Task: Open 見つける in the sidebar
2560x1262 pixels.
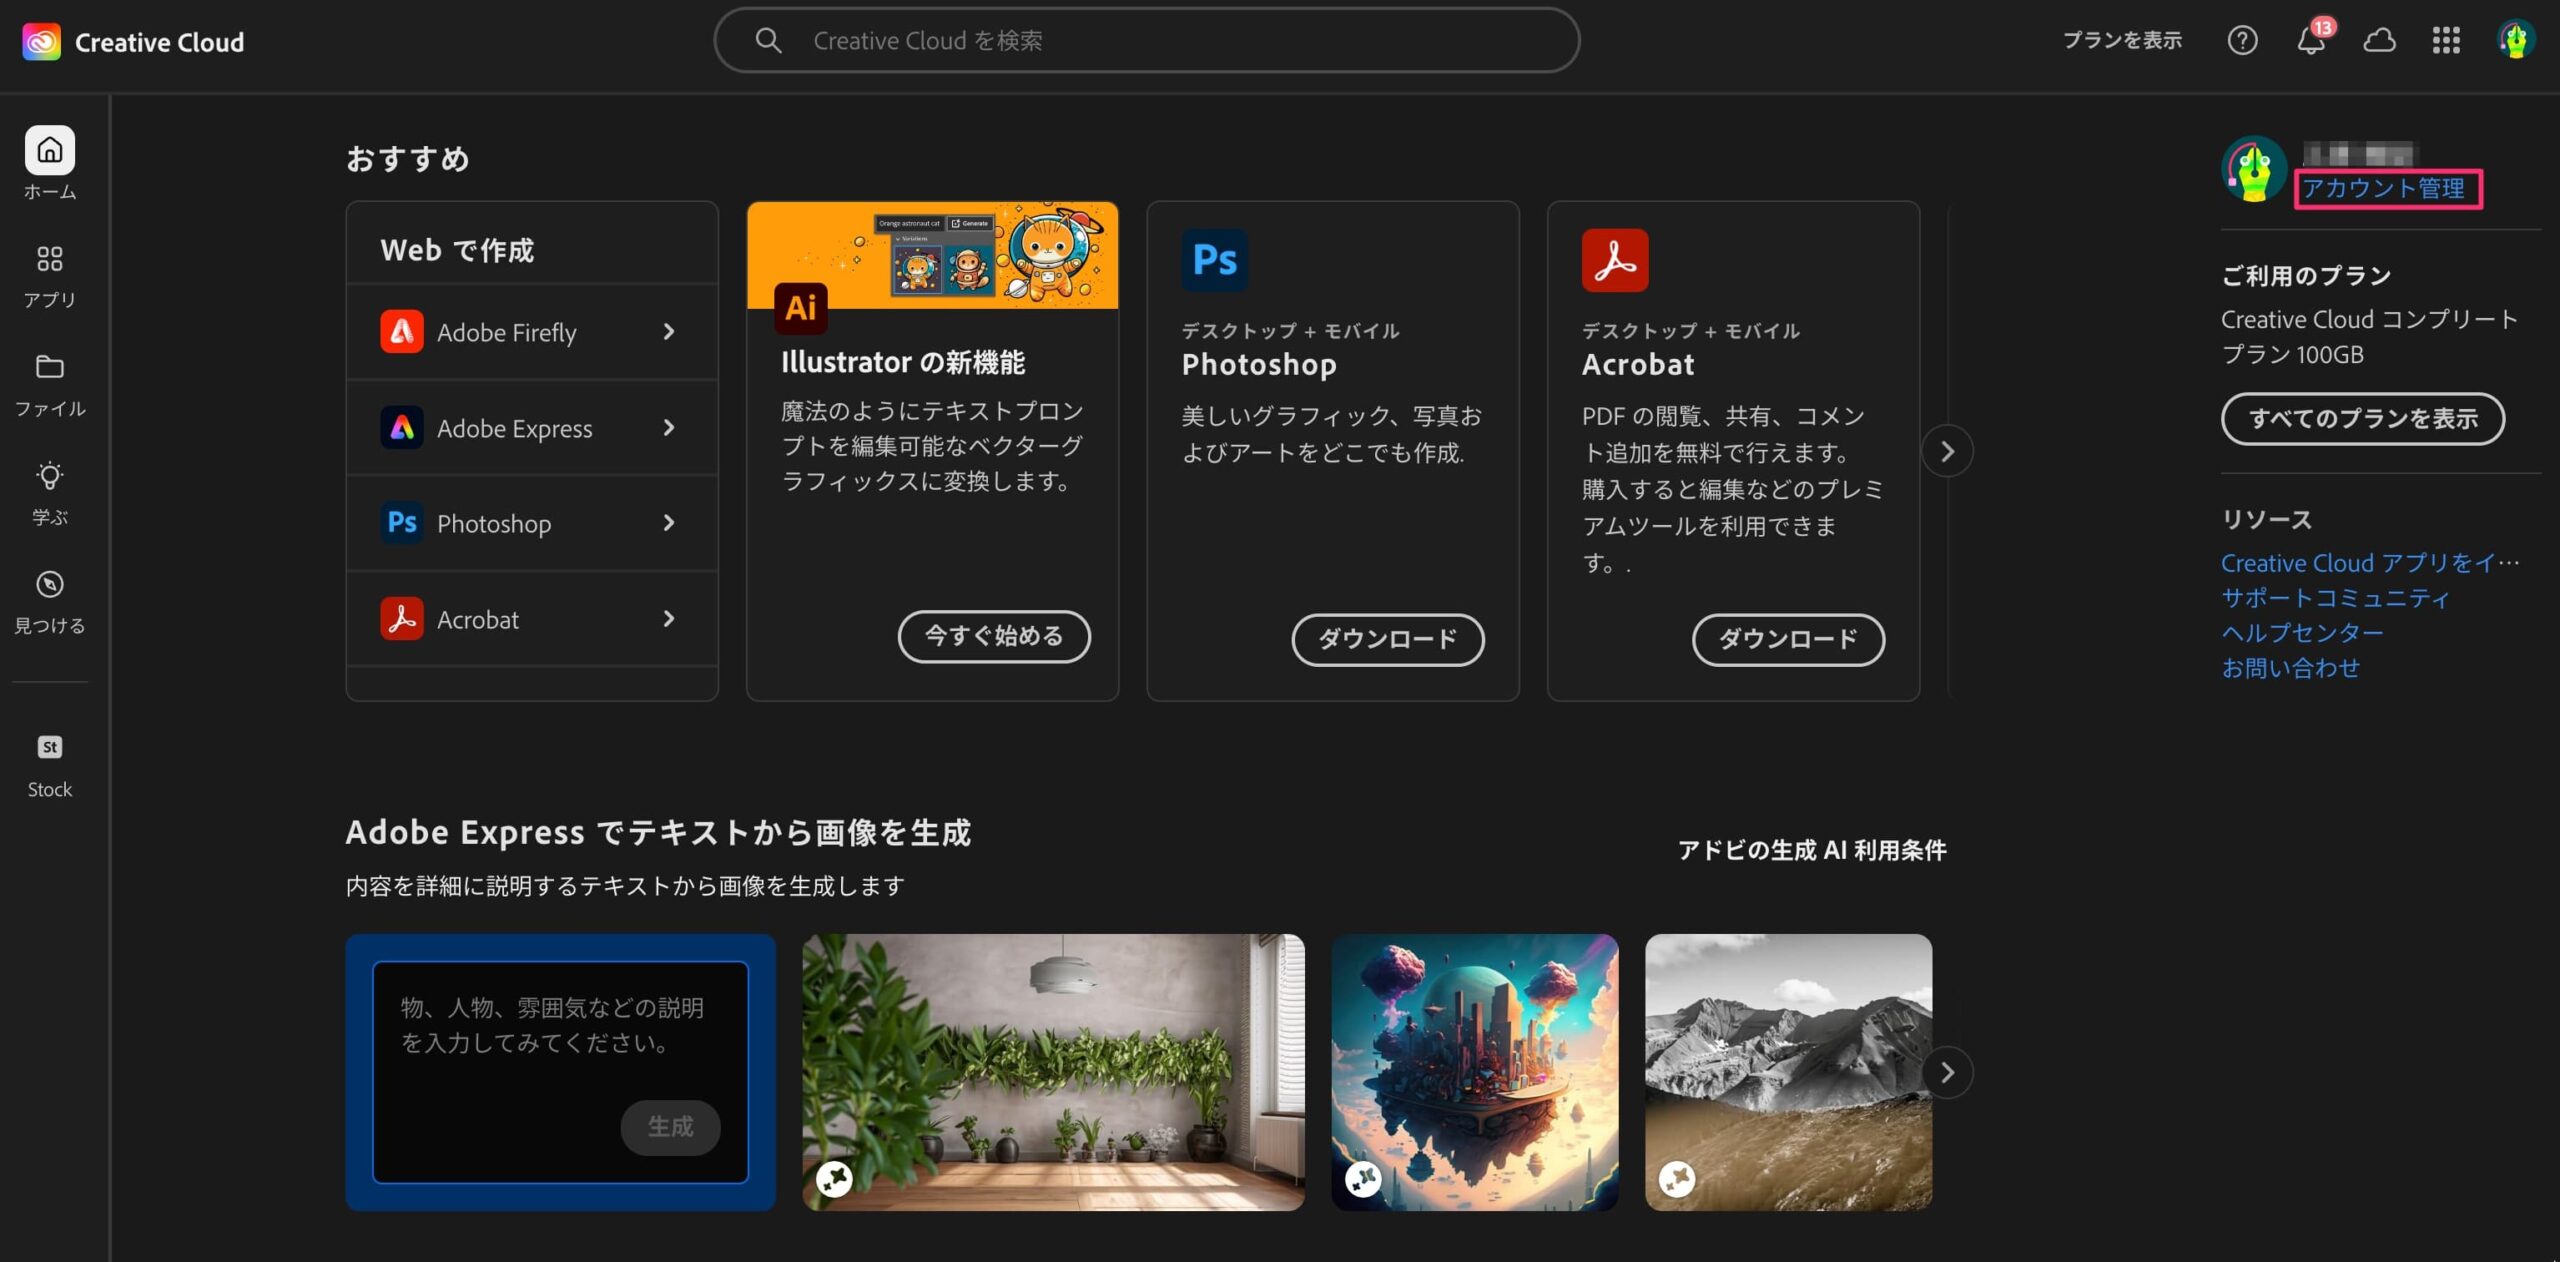Action: coord(49,603)
